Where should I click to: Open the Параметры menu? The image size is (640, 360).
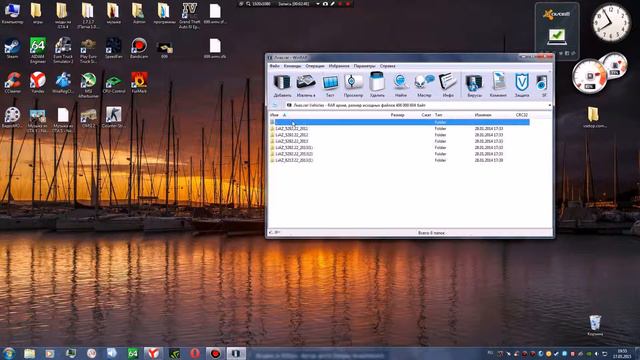pos(364,66)
